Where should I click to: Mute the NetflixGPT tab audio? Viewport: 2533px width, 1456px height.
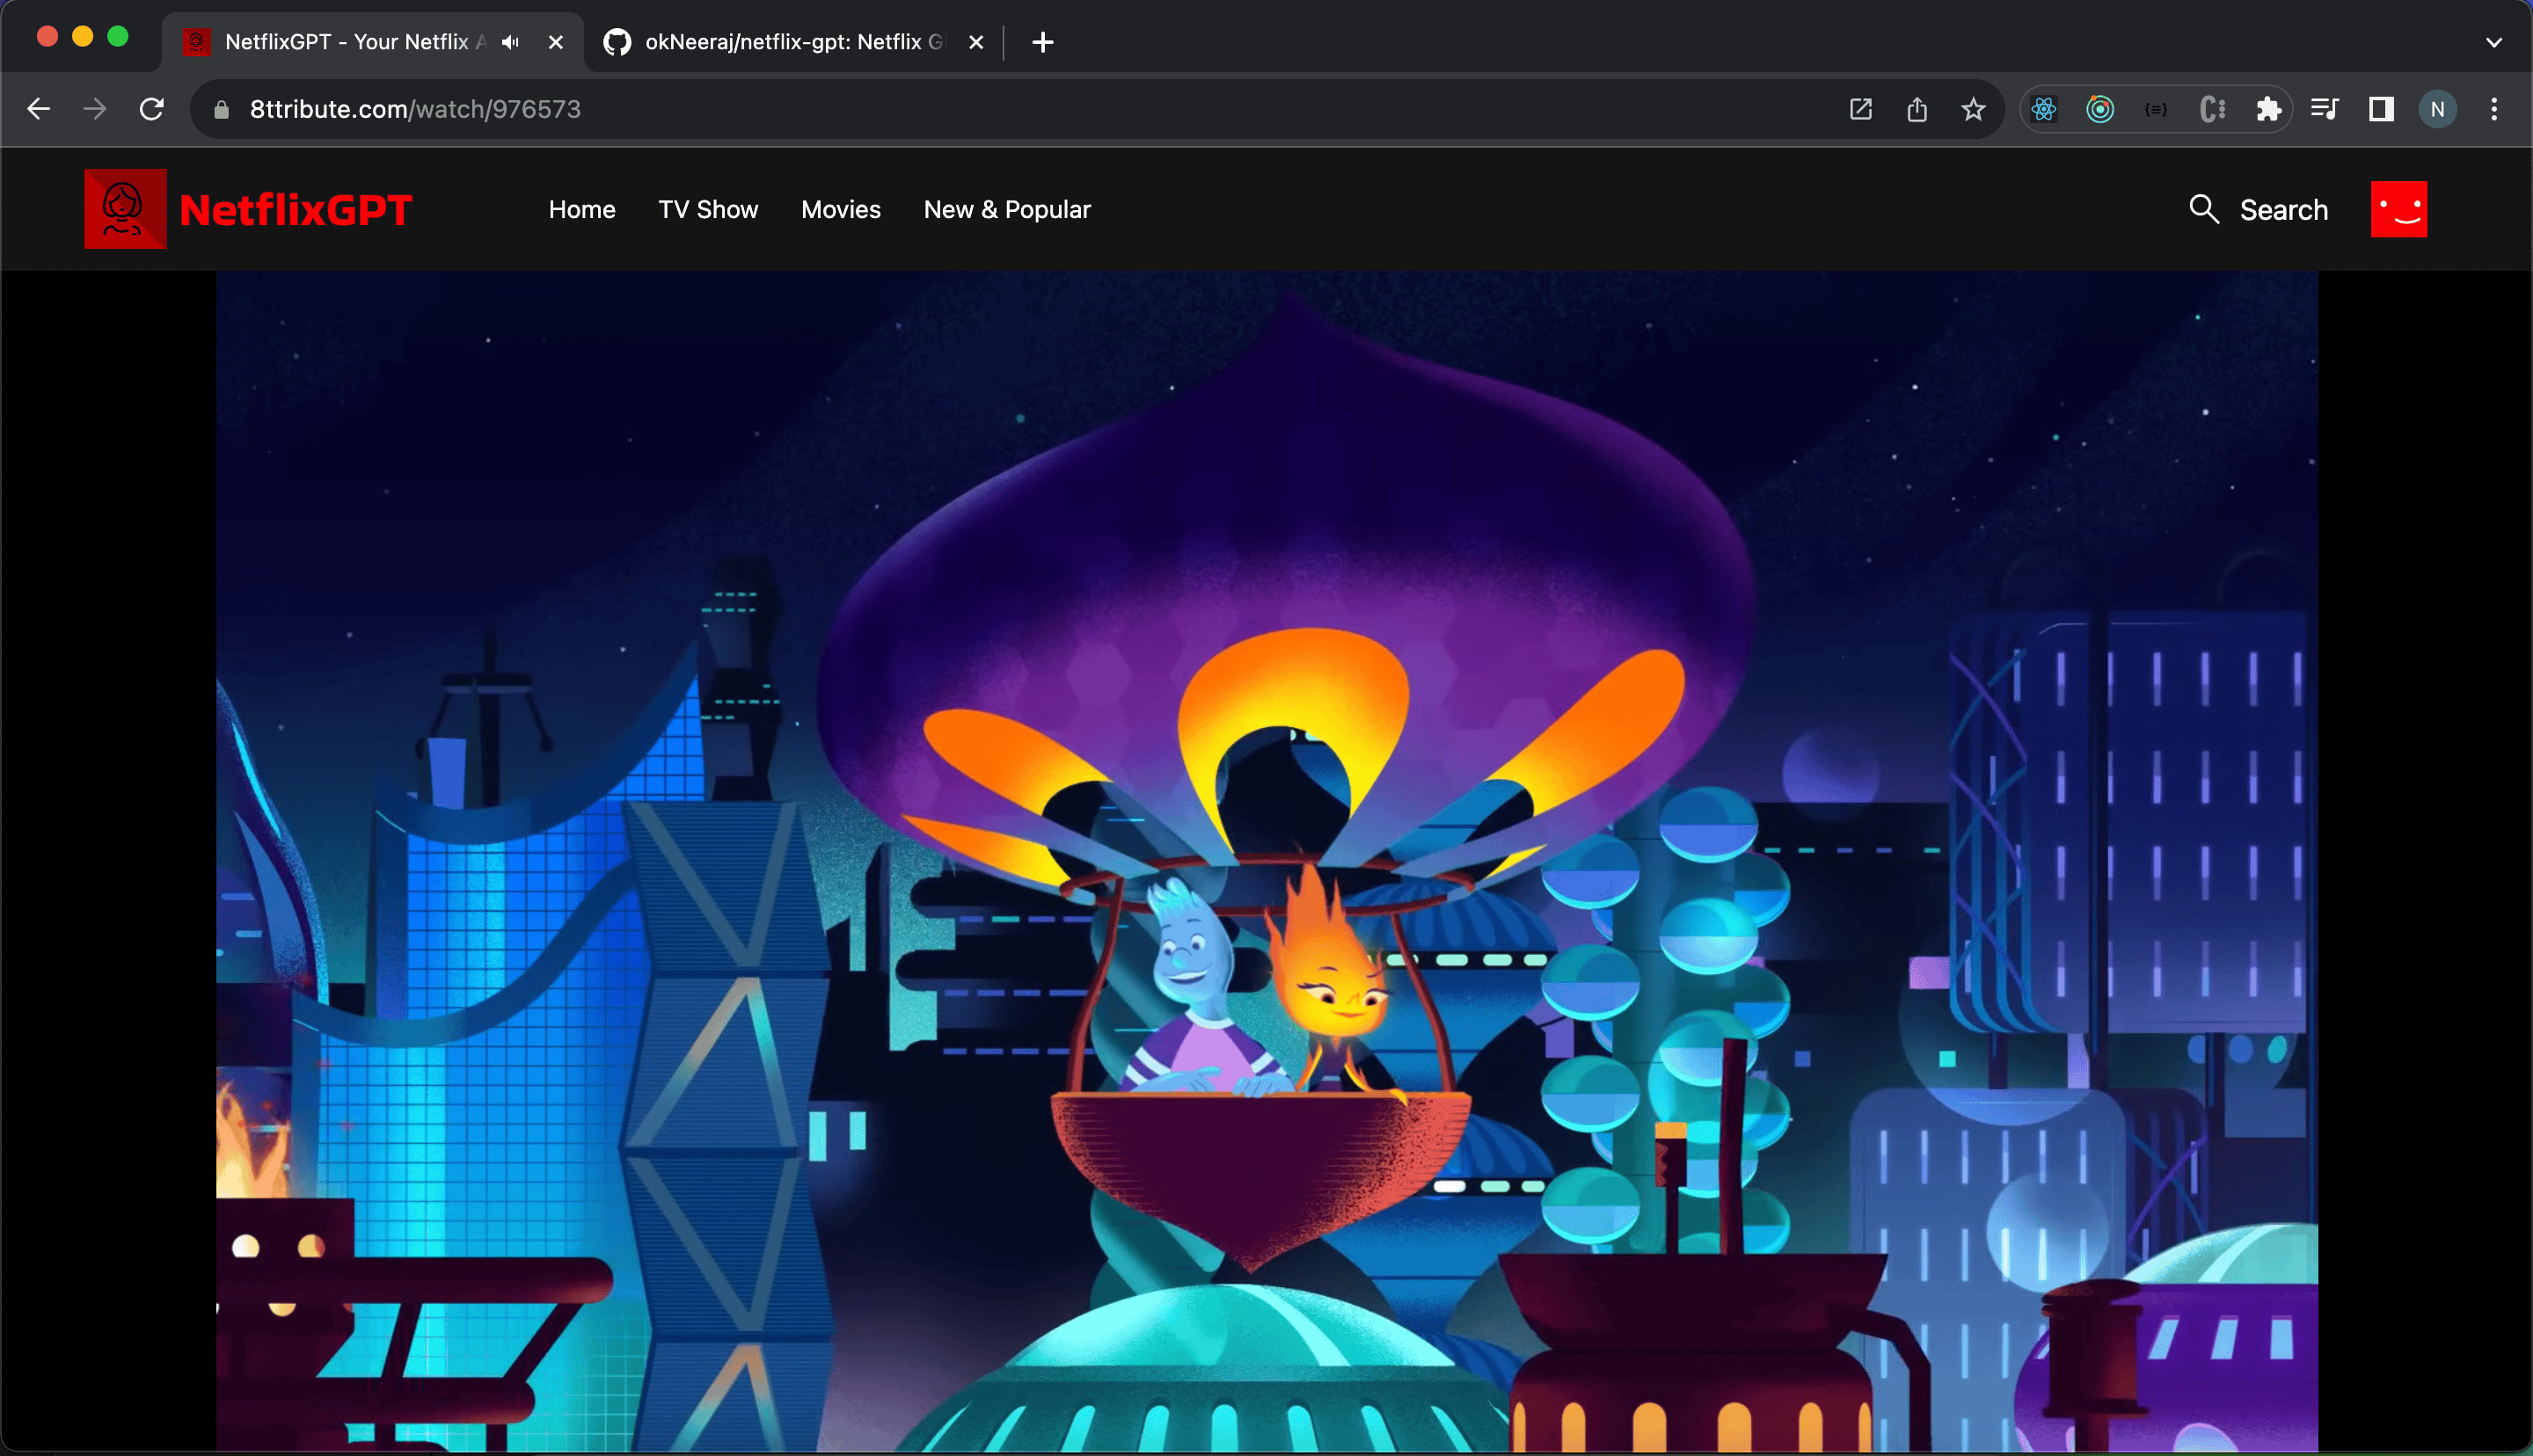pyautogui.click(x=511, y=42)
